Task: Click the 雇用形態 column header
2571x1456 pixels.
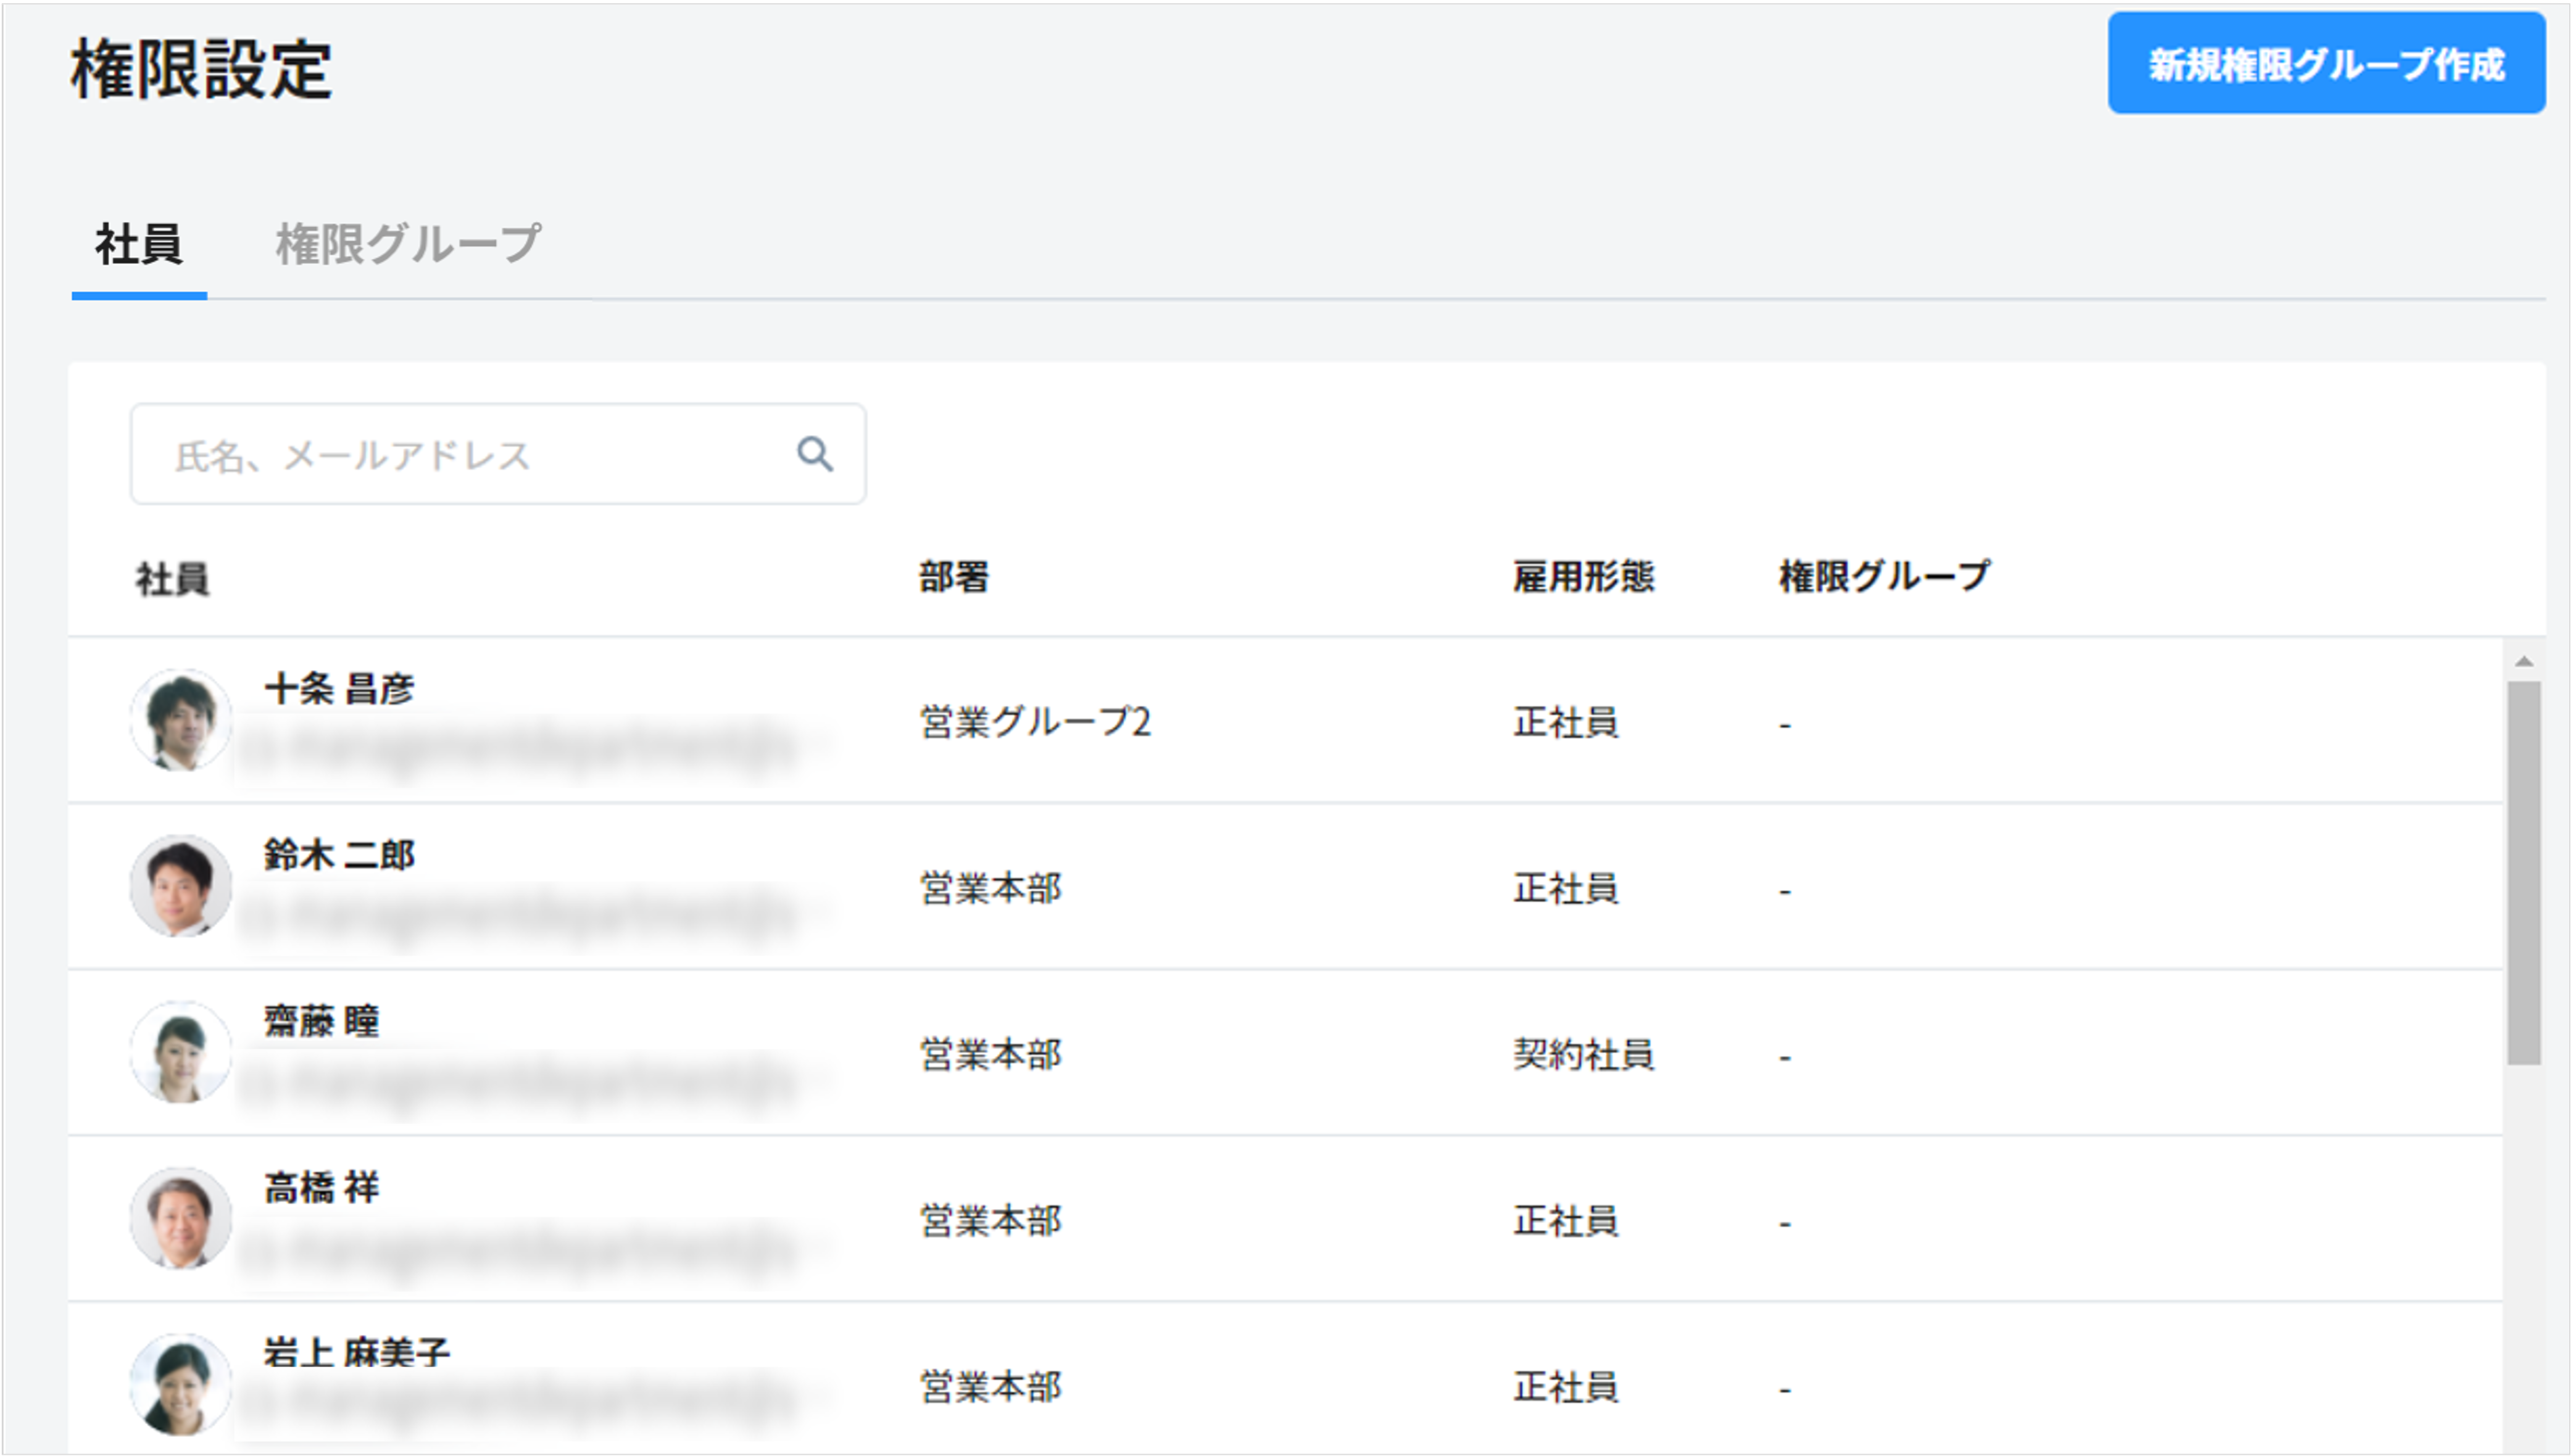Action: 1582,577
